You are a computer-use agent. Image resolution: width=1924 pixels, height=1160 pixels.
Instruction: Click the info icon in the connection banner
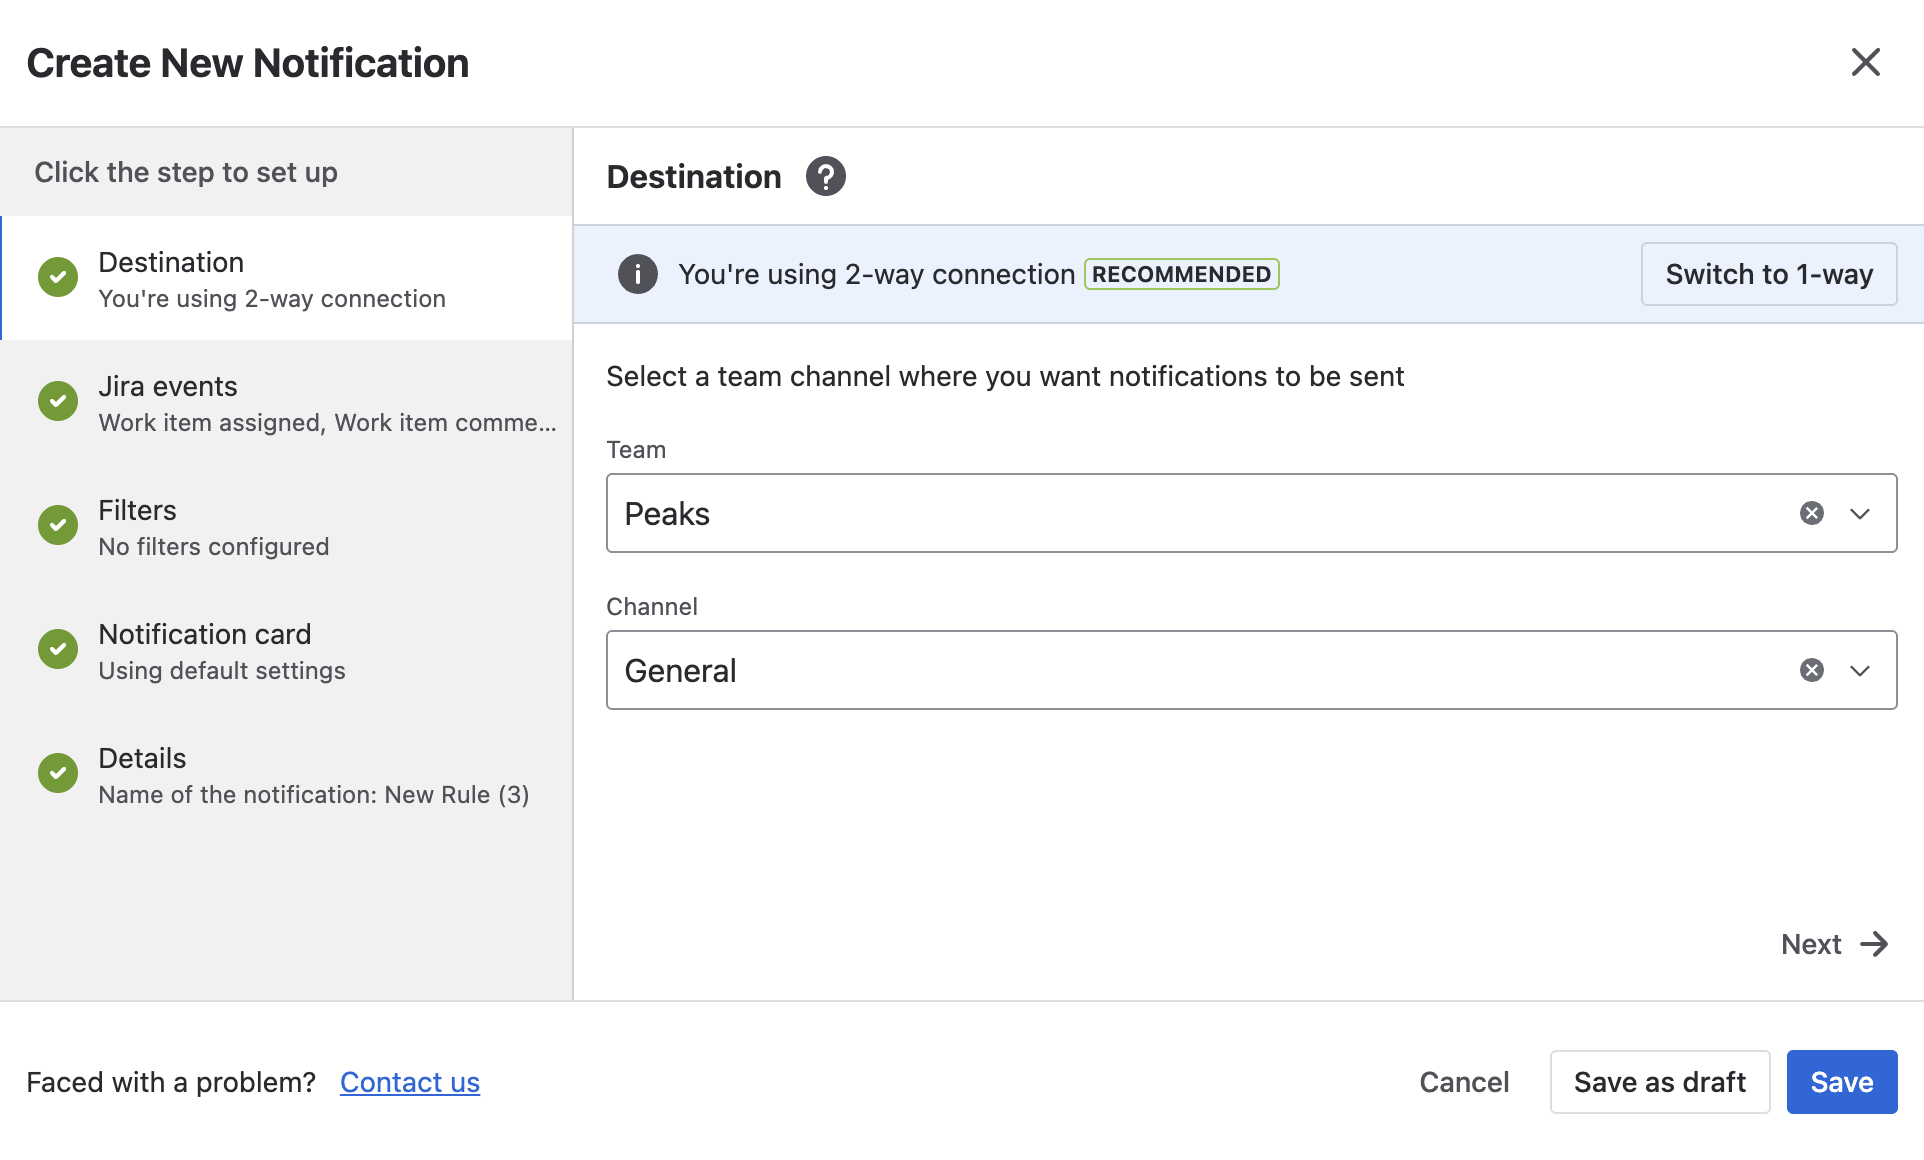(x=638, y=274)
